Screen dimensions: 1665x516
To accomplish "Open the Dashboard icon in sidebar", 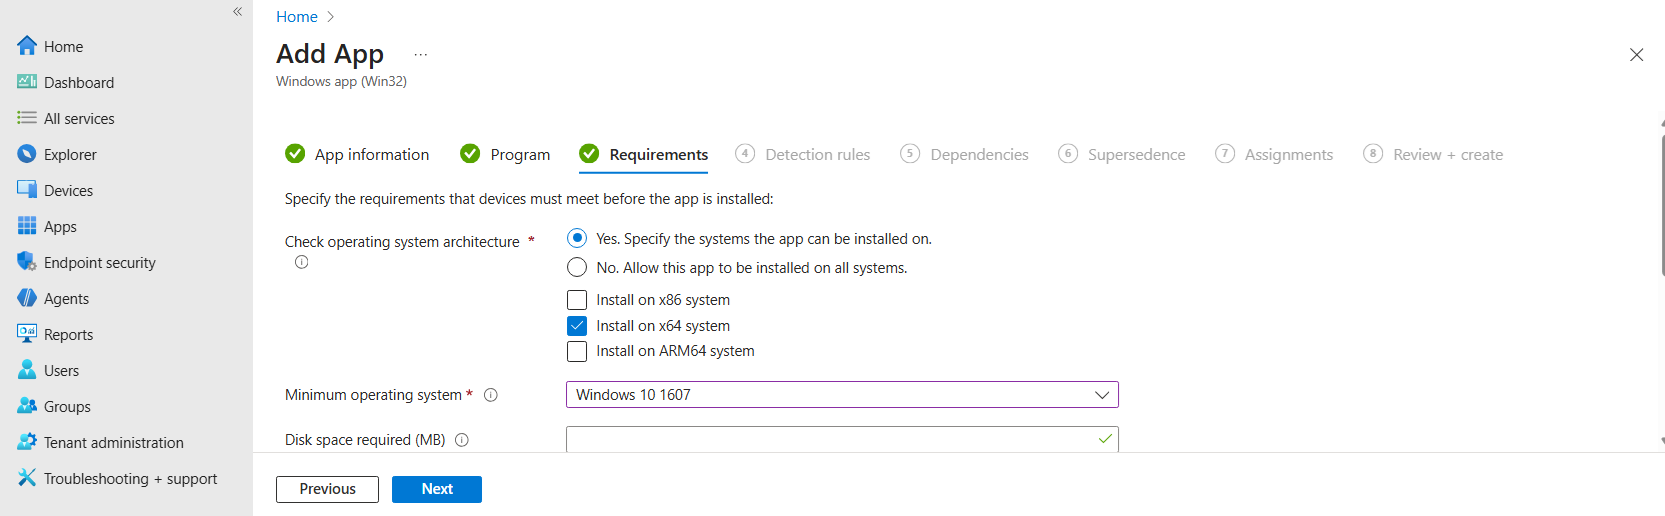I will (x=27, y=82).
